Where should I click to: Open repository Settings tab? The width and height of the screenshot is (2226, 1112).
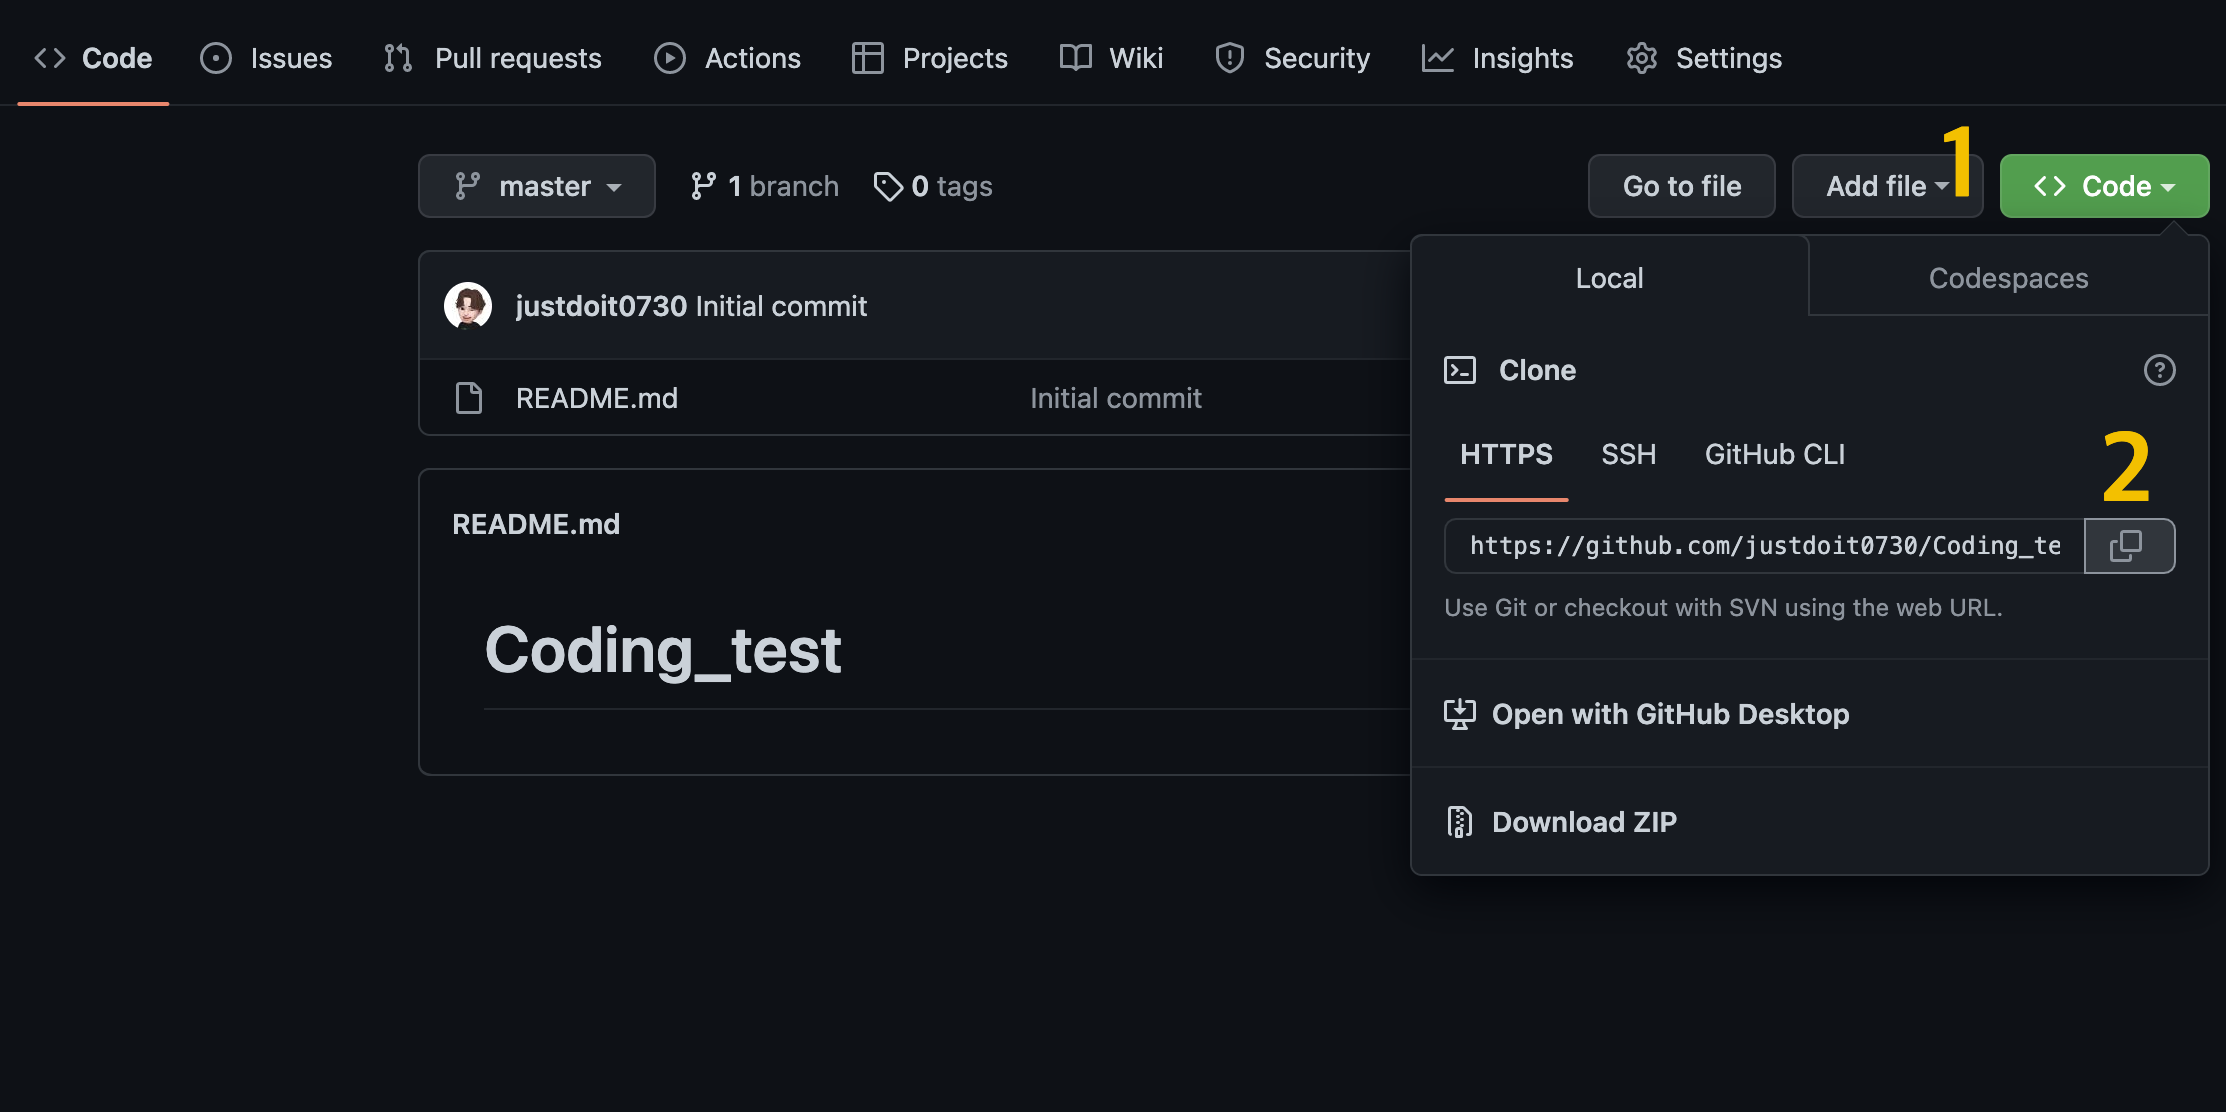pos(1703,58)
